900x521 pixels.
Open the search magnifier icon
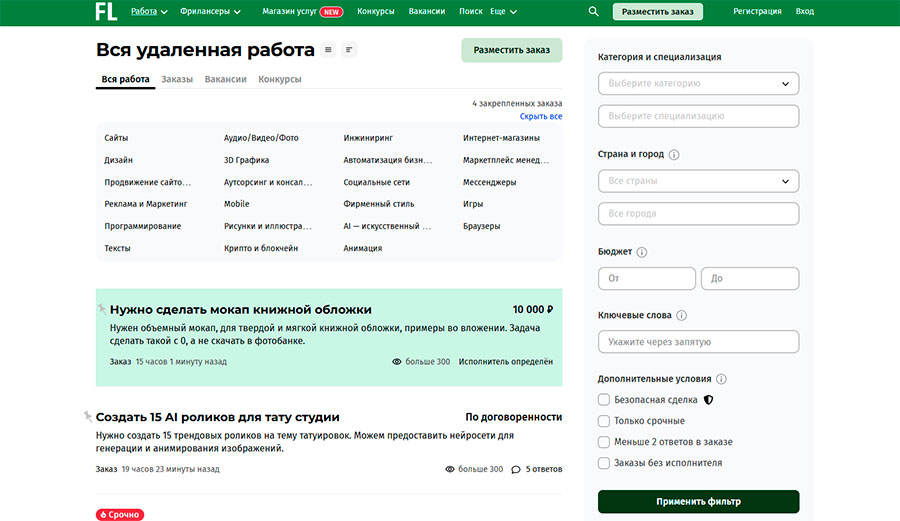pyautogui.click(x=593, y=11)
